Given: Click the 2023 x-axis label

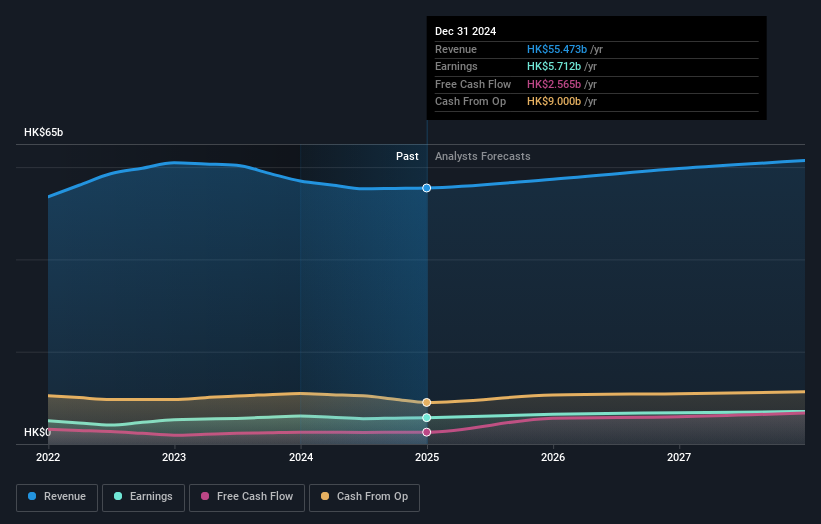Looking at the screenshot, I should pos(174,458).
